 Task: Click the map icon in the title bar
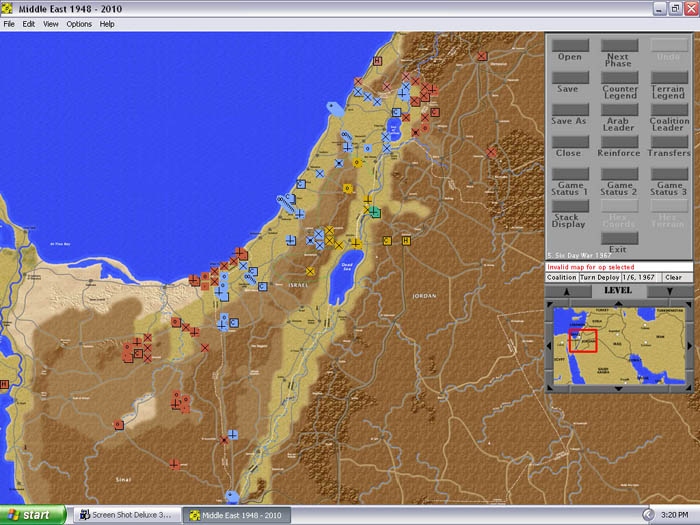click(7, 8)
